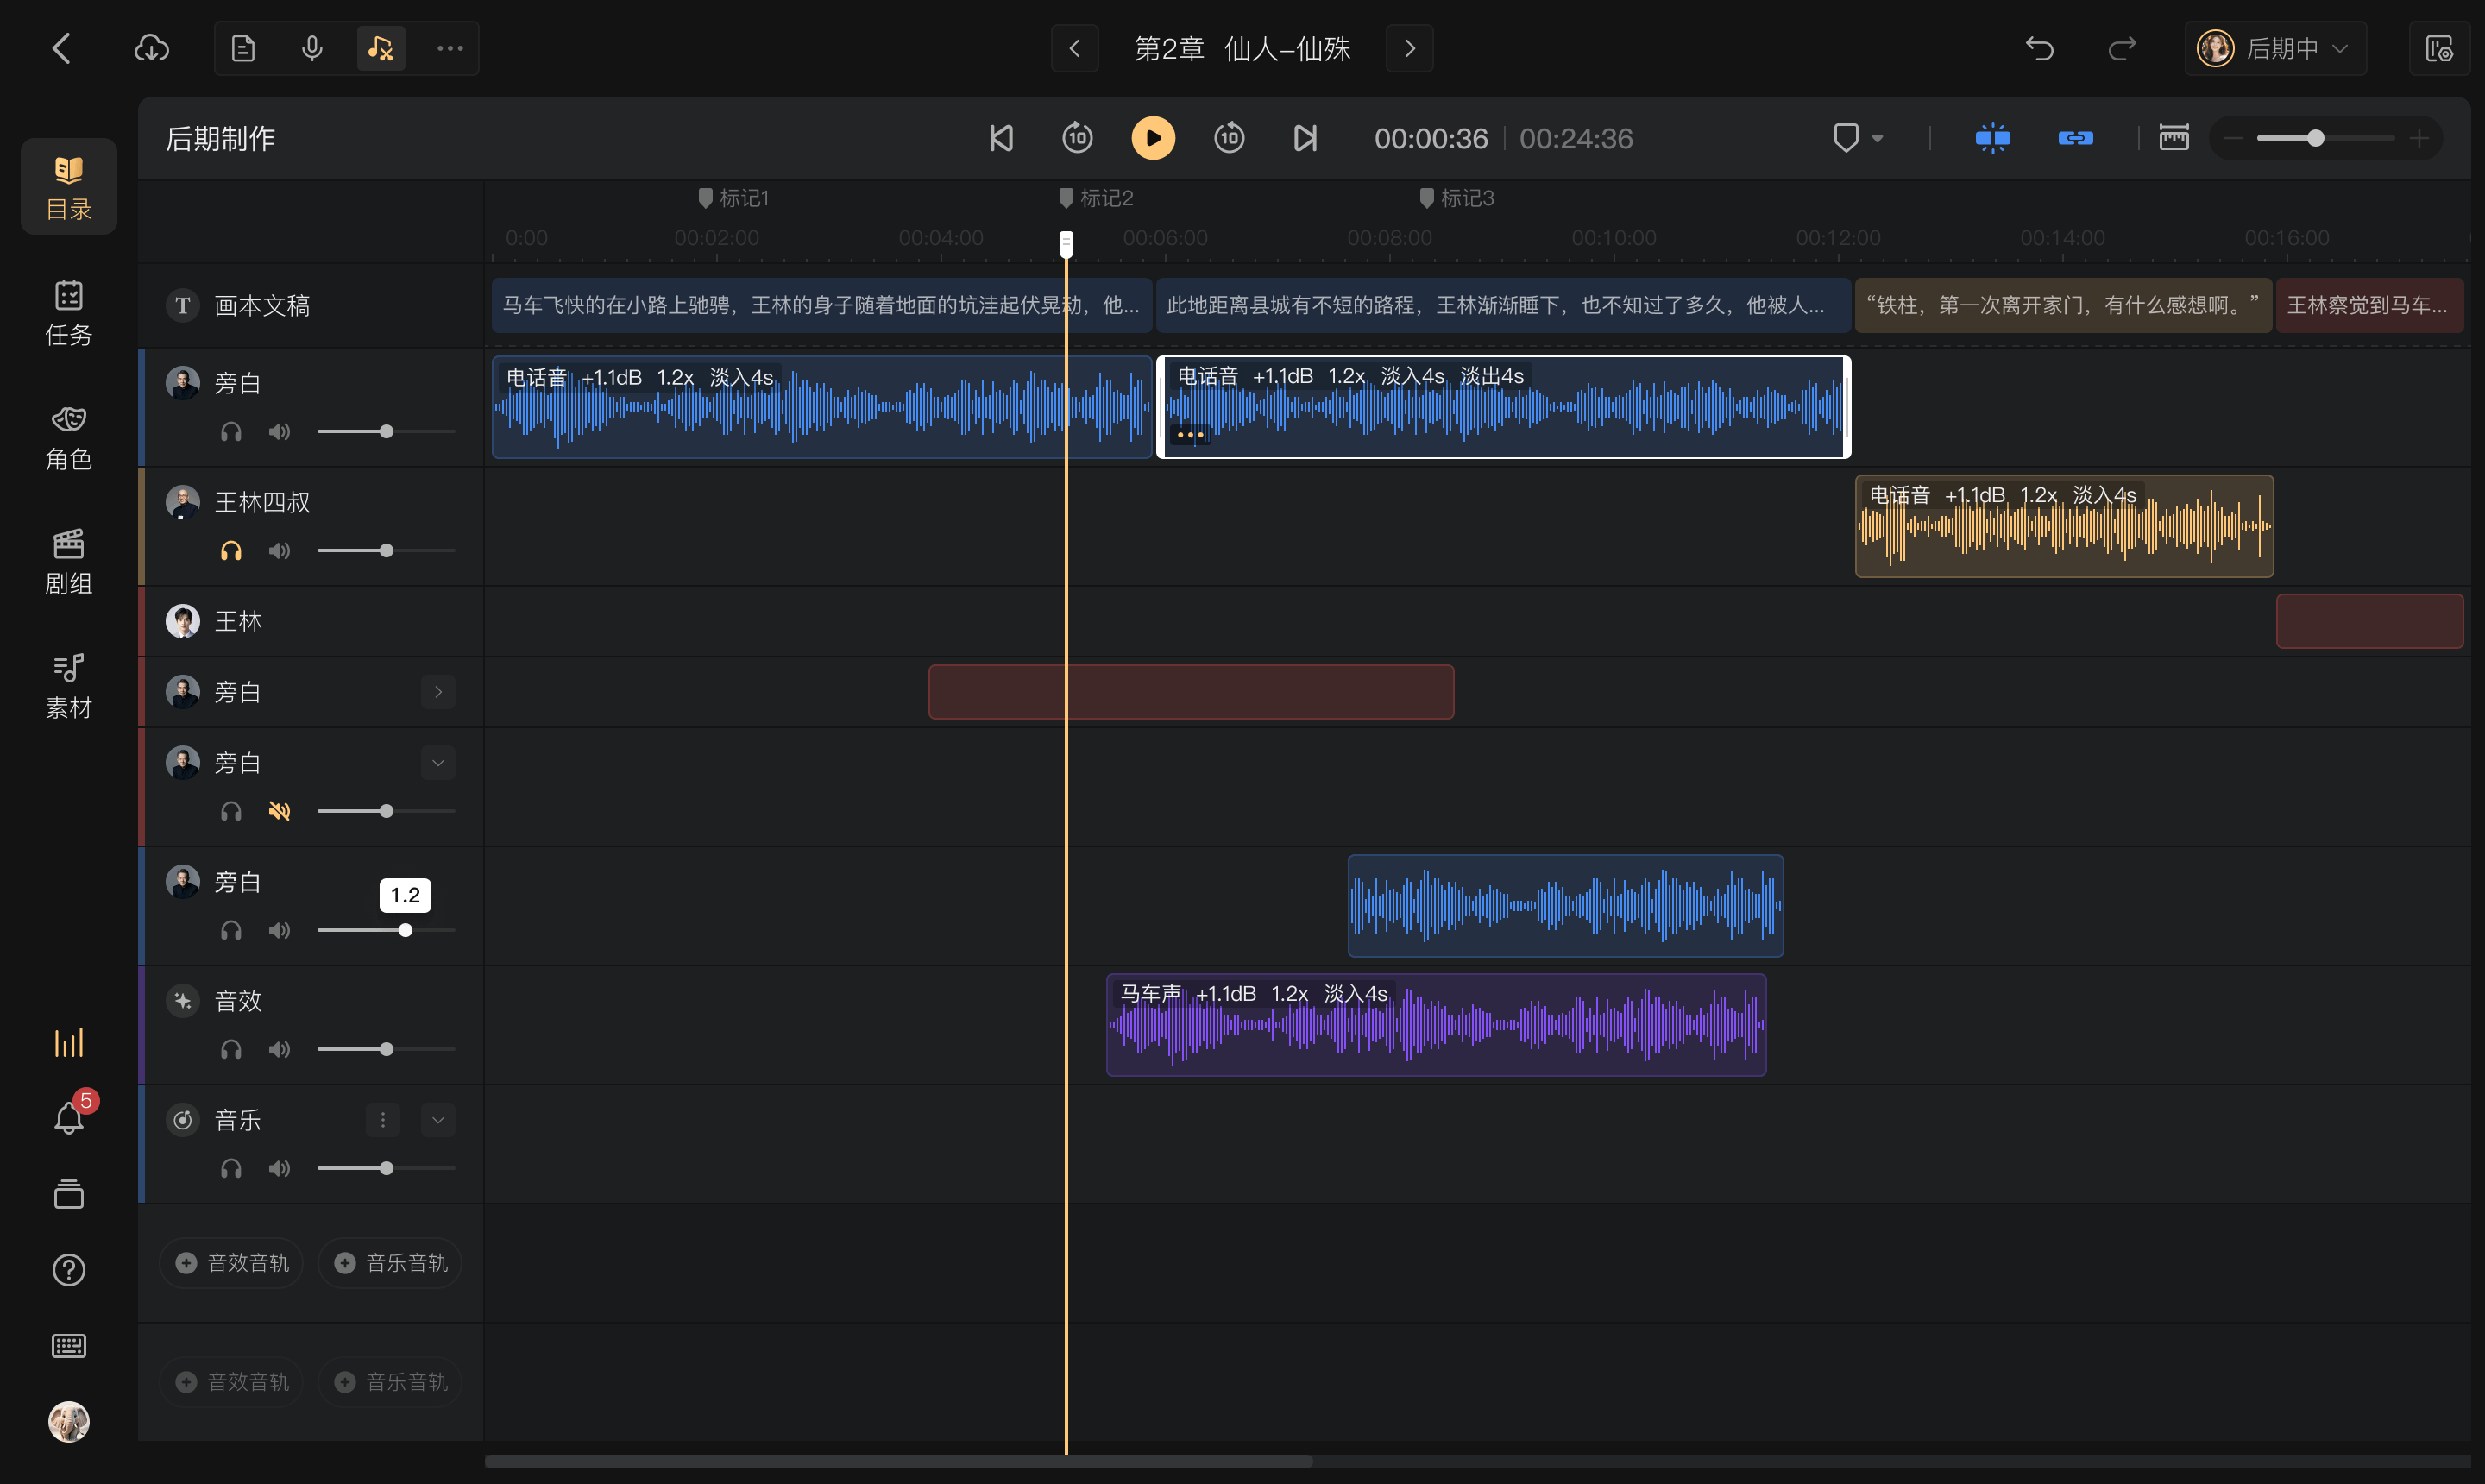Open the notifications bell
2485x1484 pixels.
69,1117
